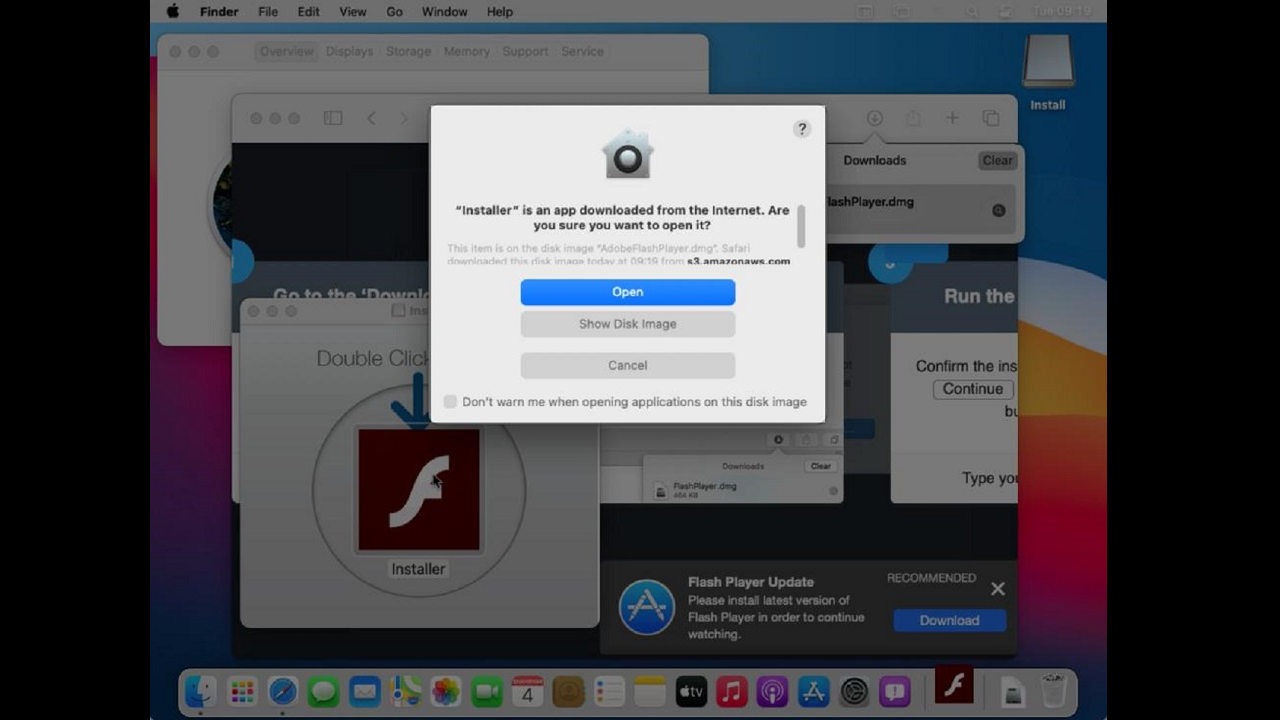Click Continue button in the web page
The height and width of the screenshot is (720, 1280).
973,389
